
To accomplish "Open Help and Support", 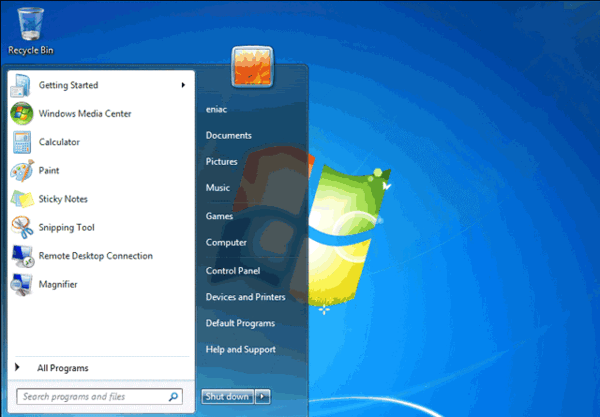I will pyautogui.click(x=241, y=349).
